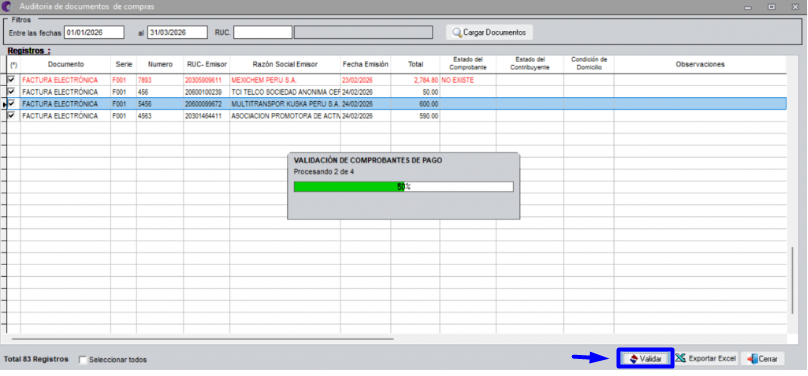The image size is (808, 376).
Task: Click the Serie column header
Action: 124,64
